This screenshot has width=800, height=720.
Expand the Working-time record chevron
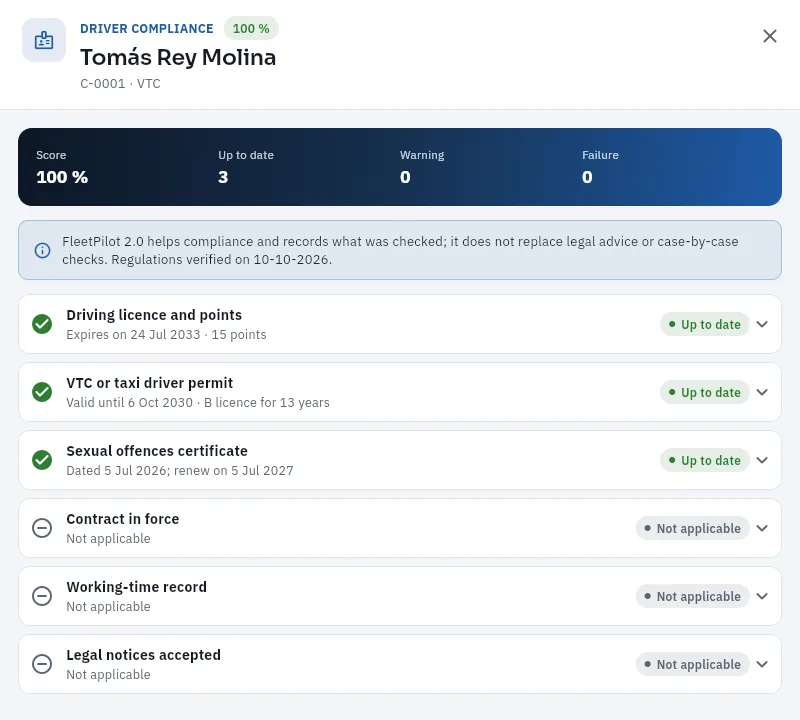(762, 595)
